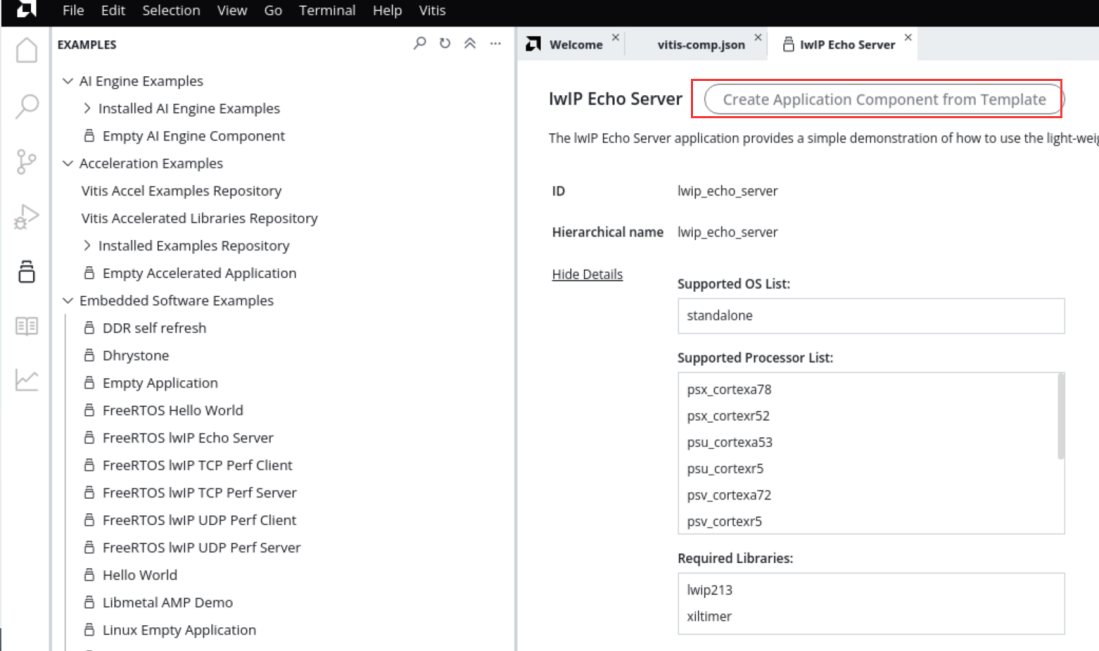Open the Analysis chart icon in activity bar

[27, 380]
